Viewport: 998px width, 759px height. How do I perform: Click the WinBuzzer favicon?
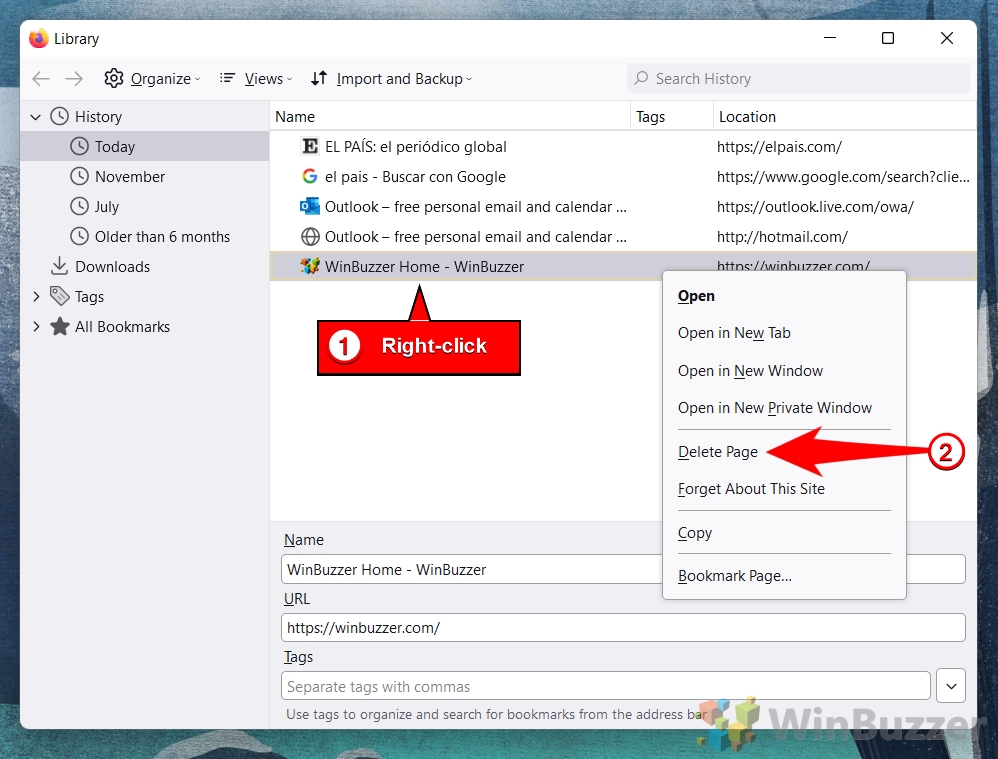(310, 266)
